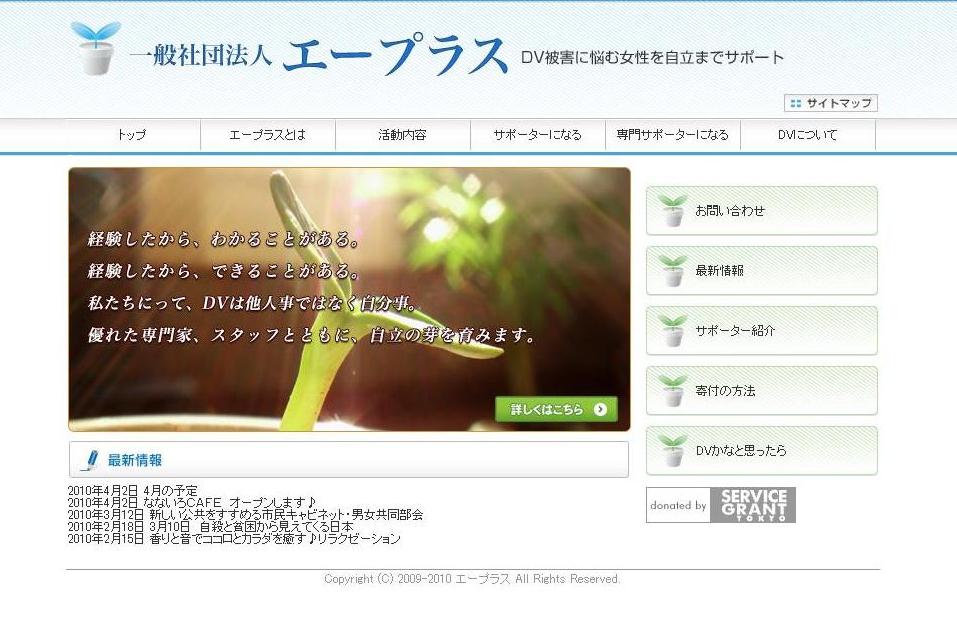
Task: Select サポーターになる in the navigation bar
Action: (x=537, y=135)
